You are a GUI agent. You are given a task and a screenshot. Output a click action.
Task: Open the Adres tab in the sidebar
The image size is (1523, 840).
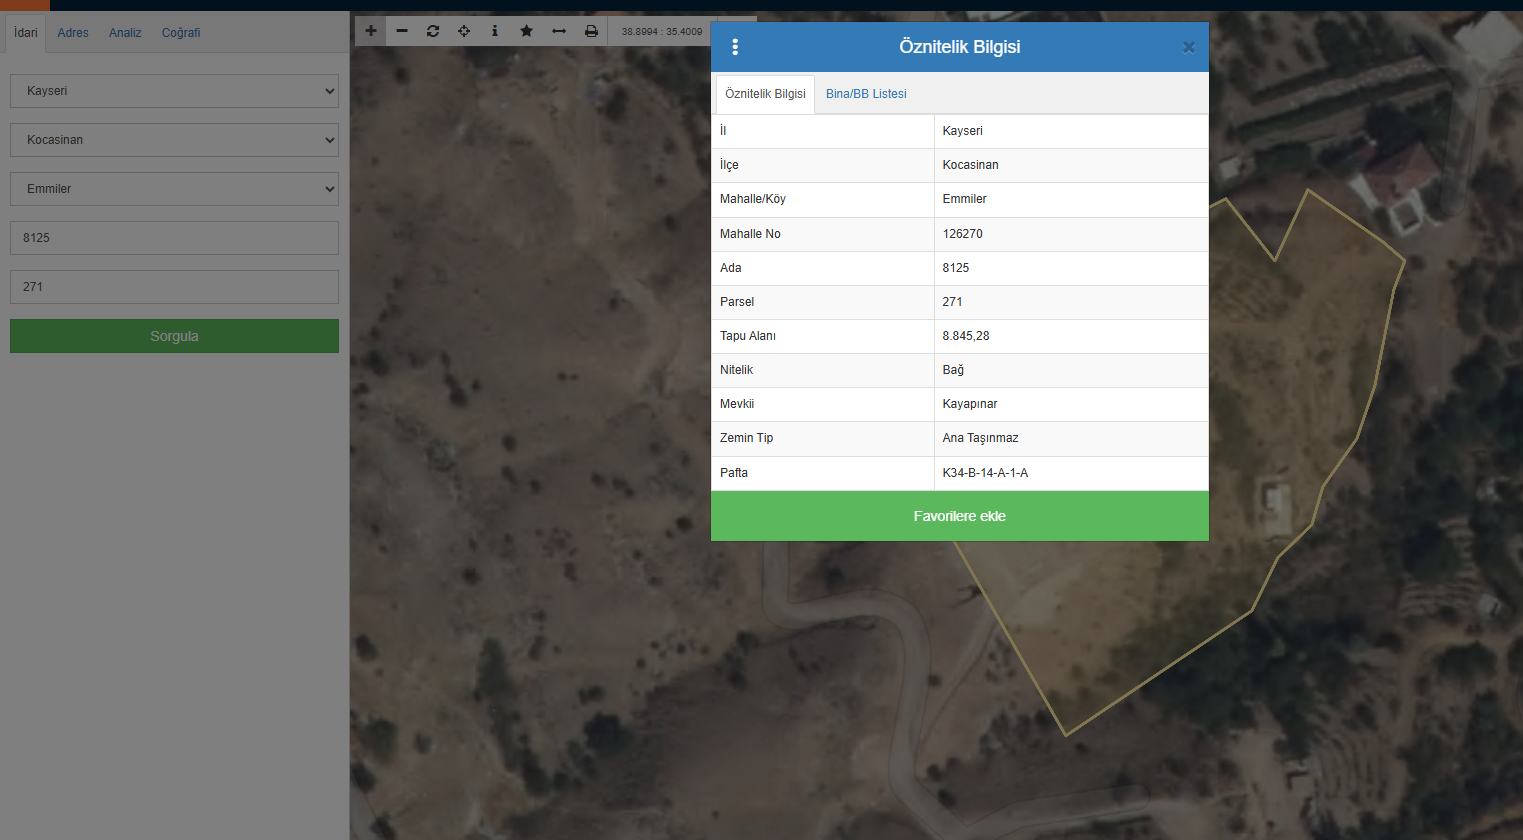coord(73,33)
